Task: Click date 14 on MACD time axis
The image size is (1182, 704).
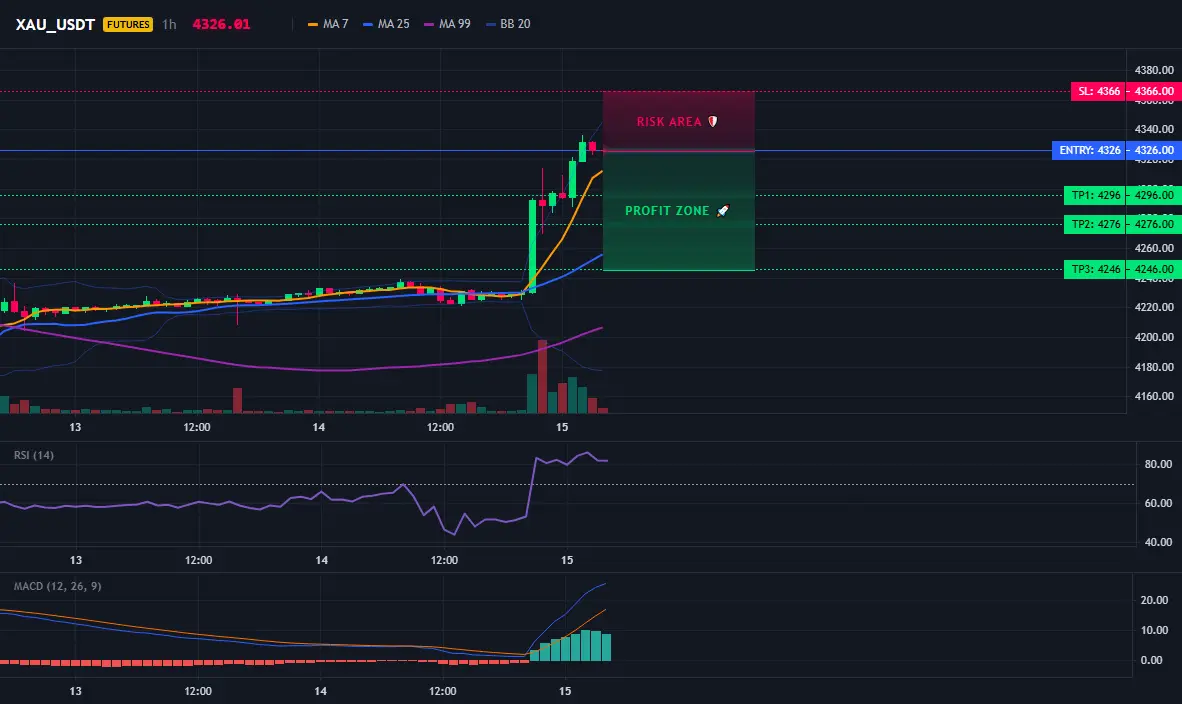Action: (x=320, y=691)
